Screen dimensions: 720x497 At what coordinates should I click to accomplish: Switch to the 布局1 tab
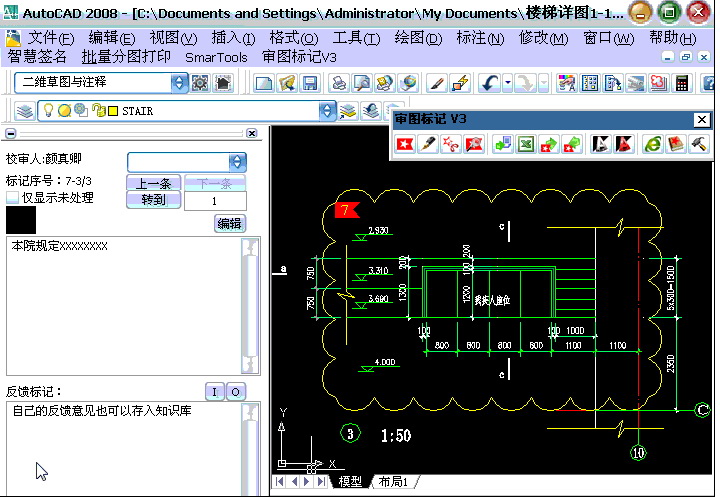click(393, 482)
